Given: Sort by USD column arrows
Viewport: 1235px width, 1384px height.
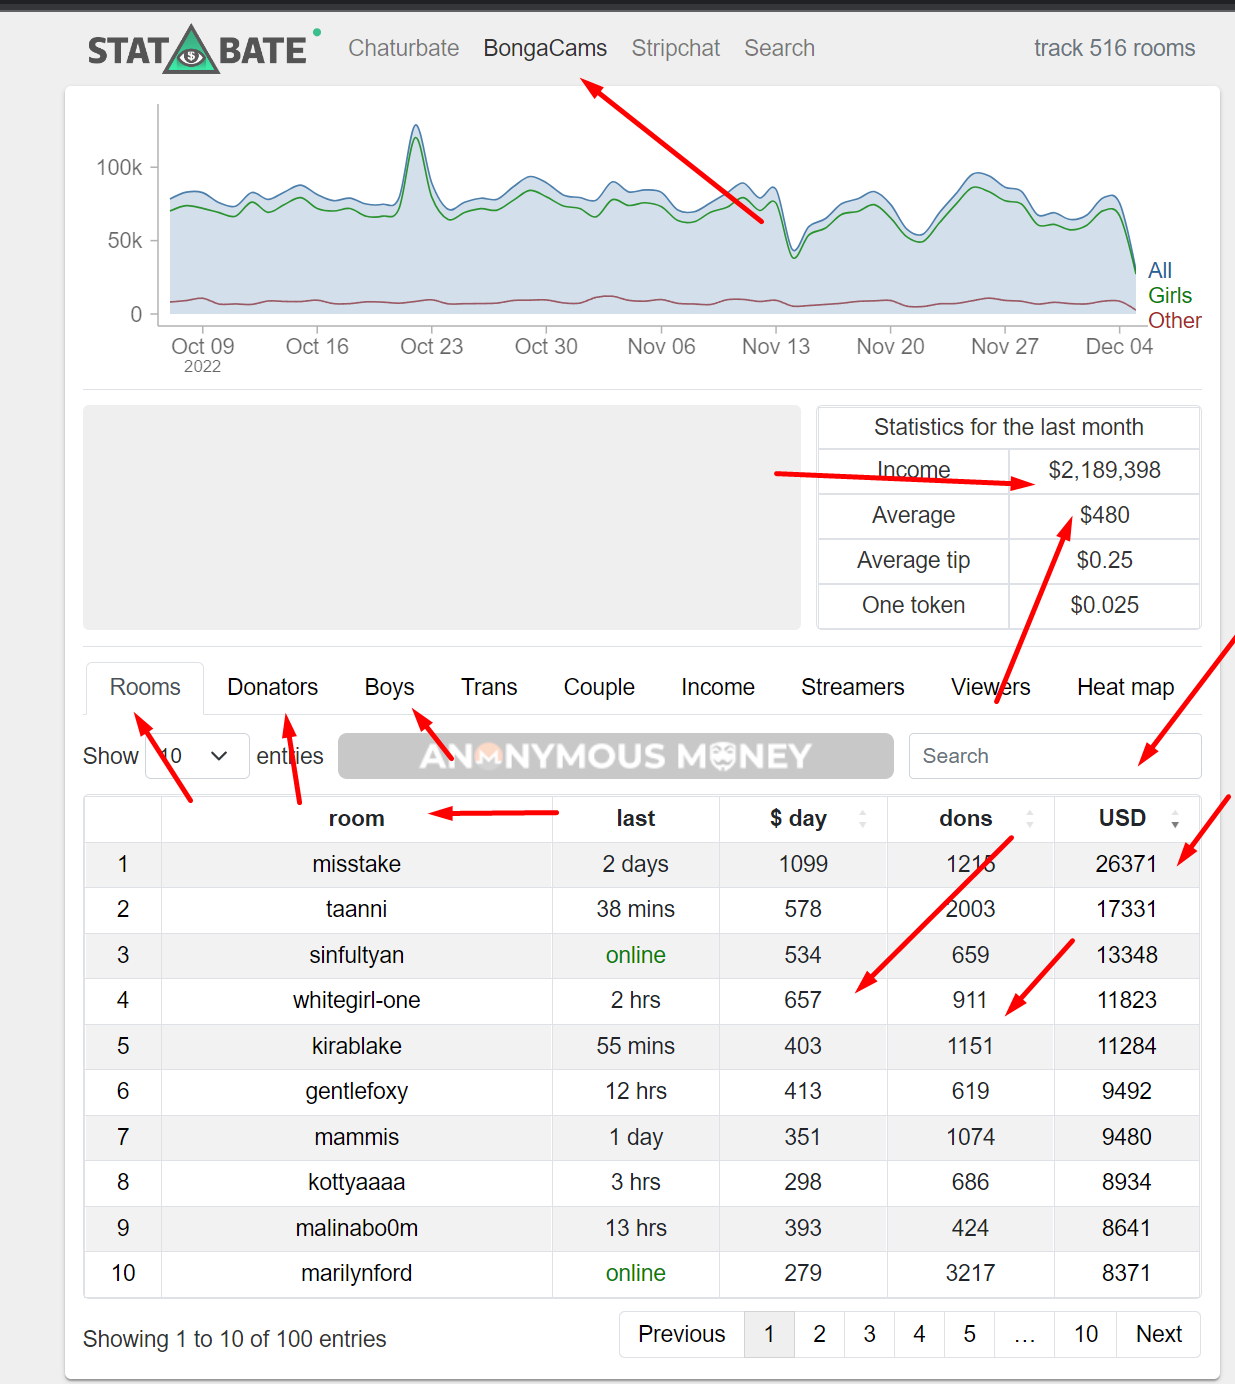Looking at the screenshot, I should (1175, 819).
